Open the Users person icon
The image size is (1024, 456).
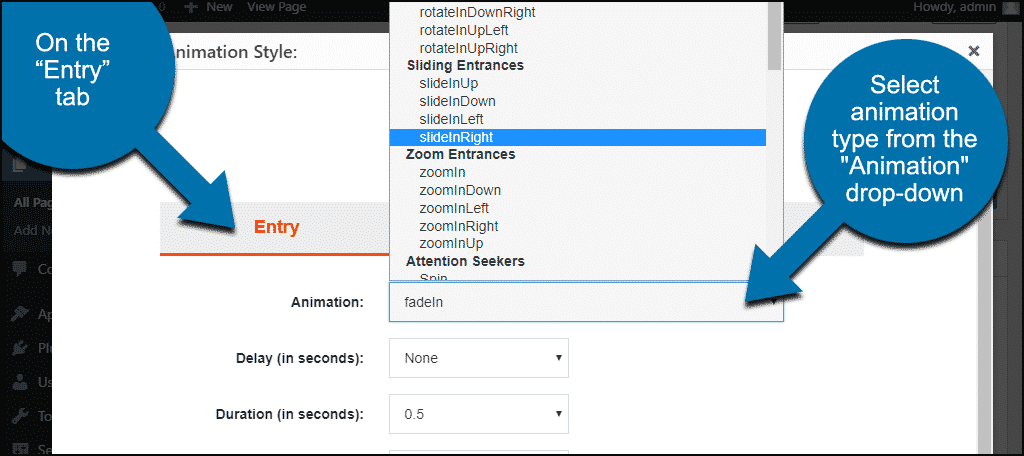click(20, 382)
